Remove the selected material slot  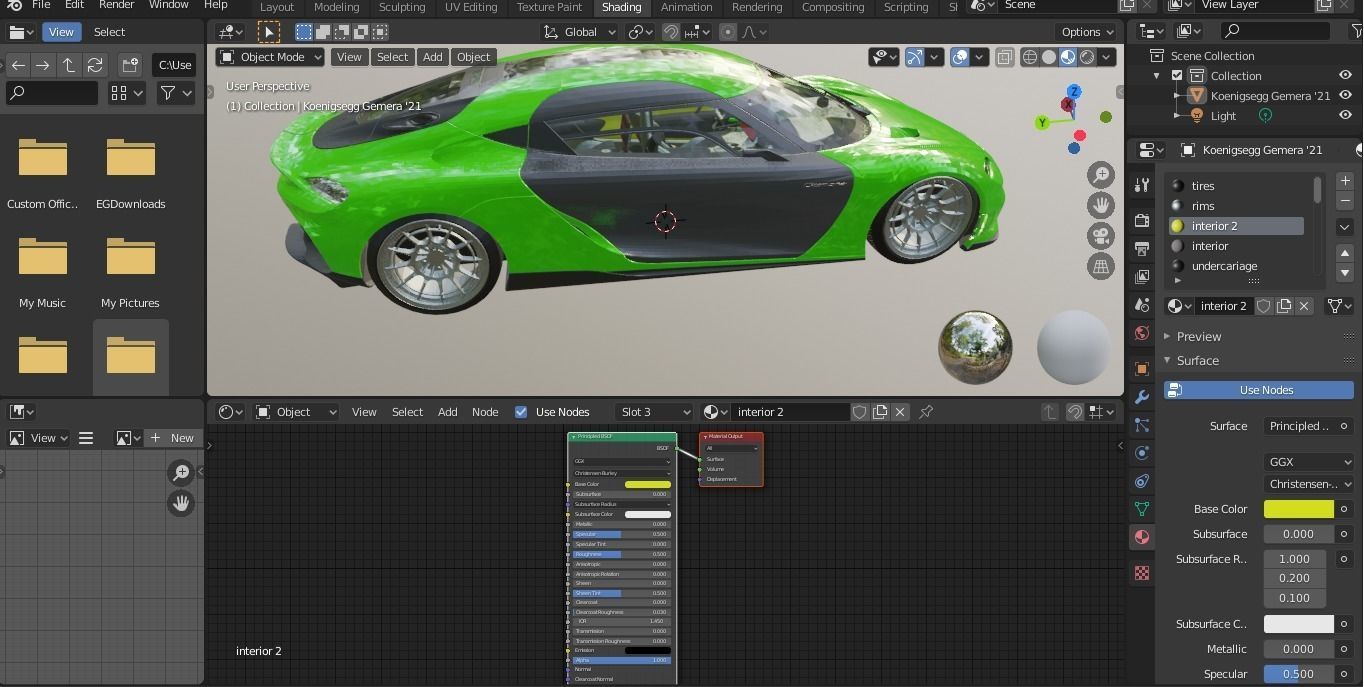pyautogui.click(x=1345, y=201)
